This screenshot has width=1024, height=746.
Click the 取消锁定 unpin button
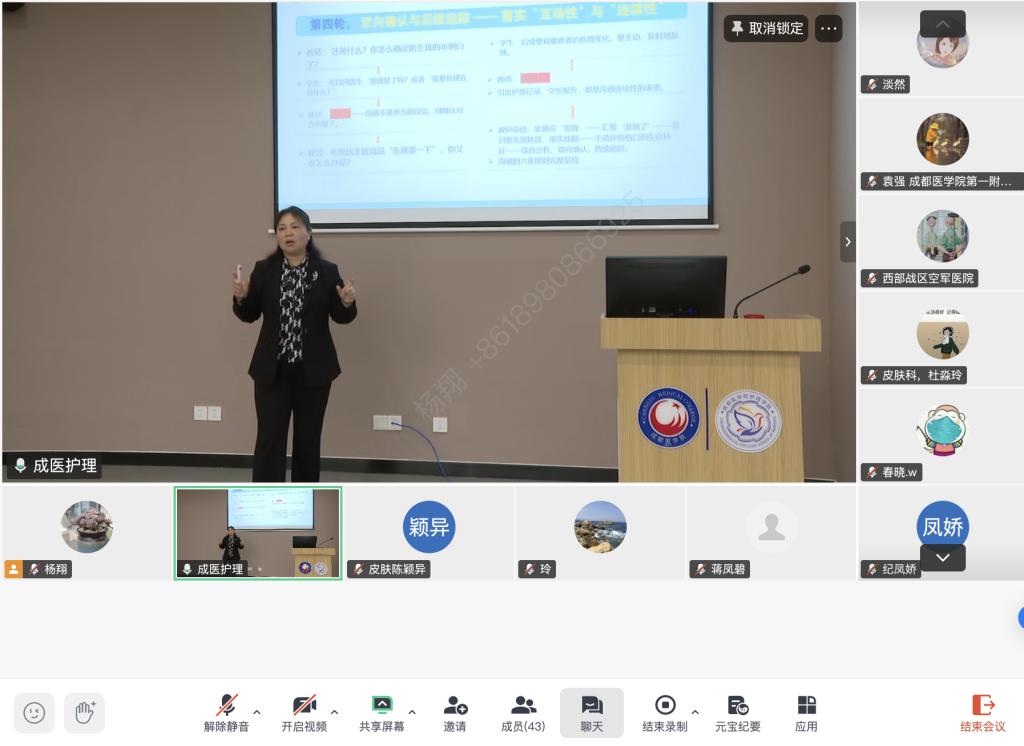pos(767,28)
